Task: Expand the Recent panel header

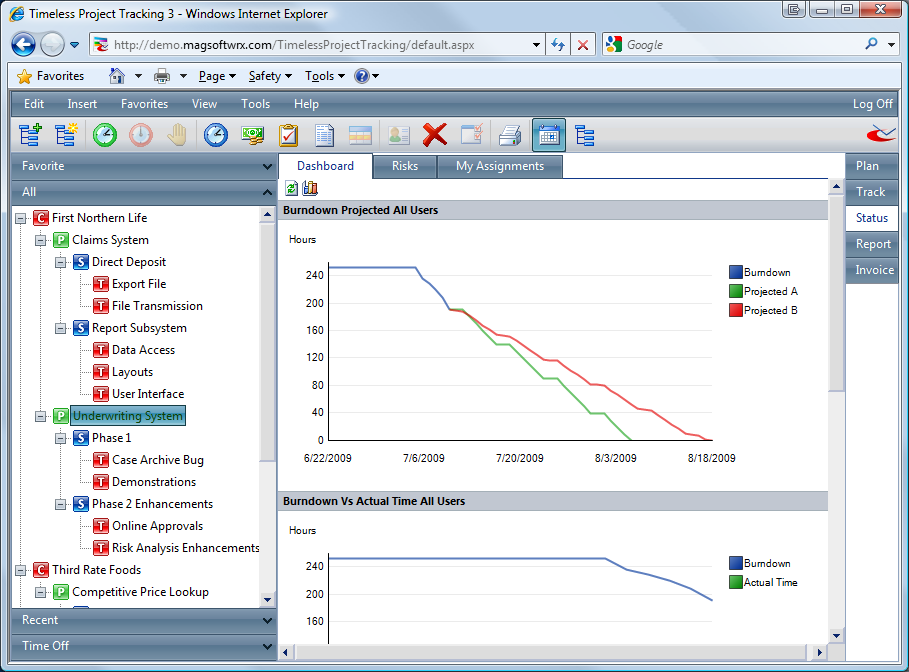Action: 144,620
